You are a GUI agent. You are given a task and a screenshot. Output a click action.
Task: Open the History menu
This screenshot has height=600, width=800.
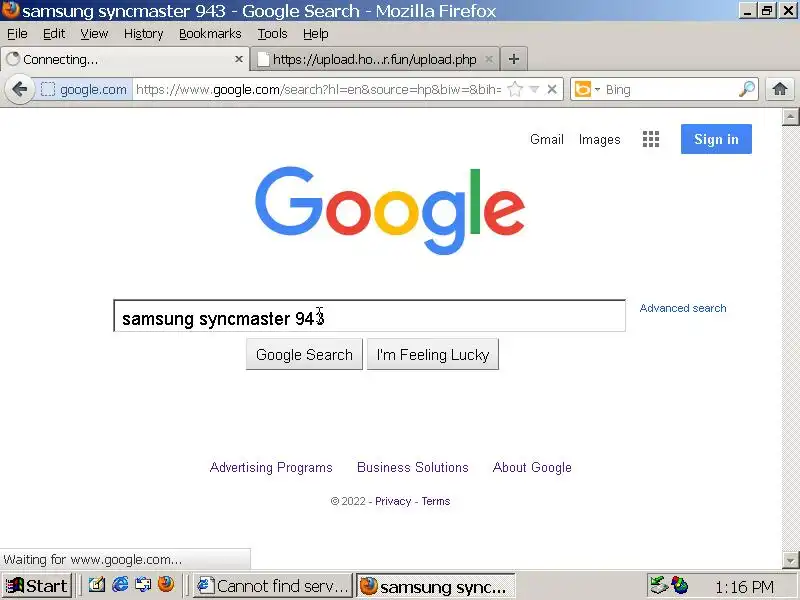pyautogui.click(x=143, y=34)
